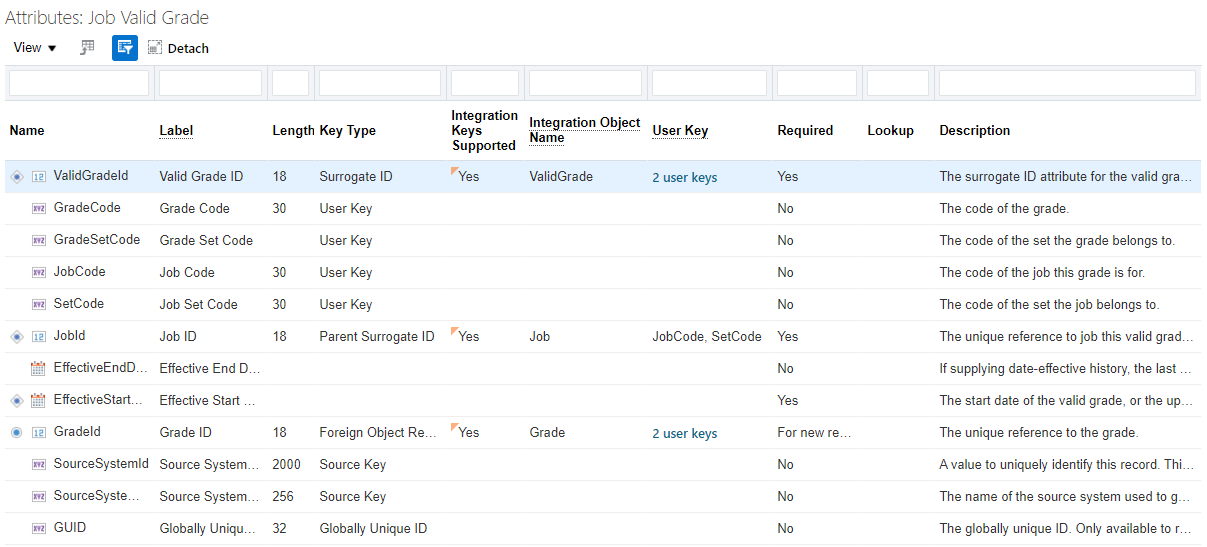
Task: Click the text type icon beside GUID
Action: point(39,529)
